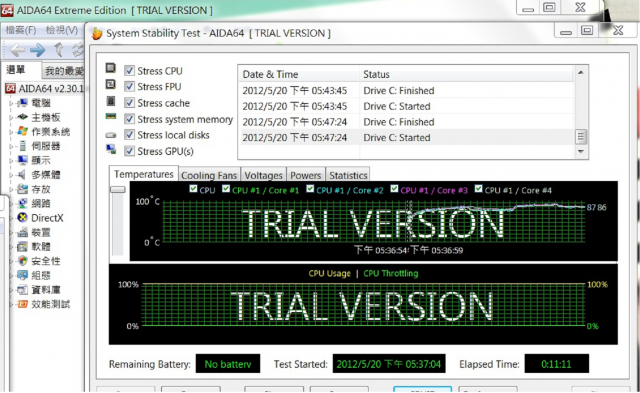640x393 pixels.
Task: Select the 網路 network icon in tree
Action: click(22, 203)
